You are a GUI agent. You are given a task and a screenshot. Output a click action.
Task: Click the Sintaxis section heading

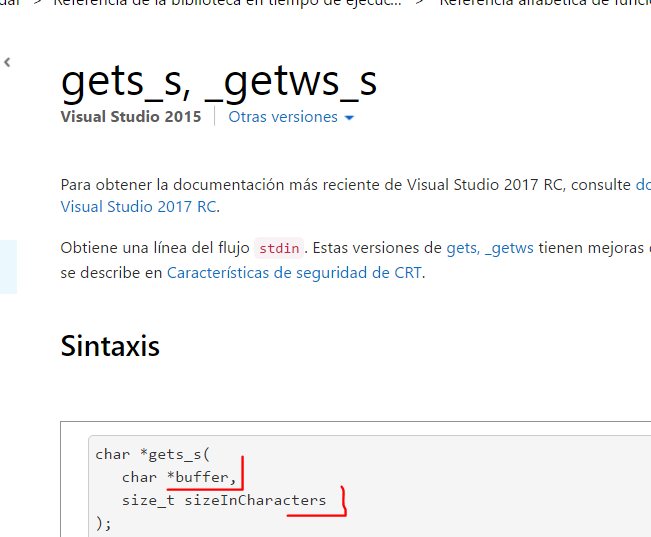click(110, 346)
